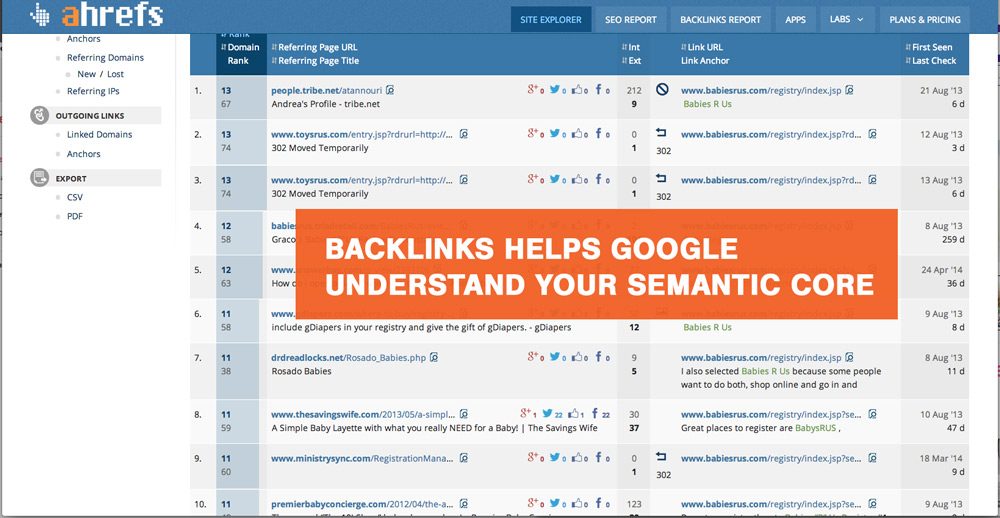1000x518 pixels.
Task: Sort by Last Check column
Action: [930, 61]
